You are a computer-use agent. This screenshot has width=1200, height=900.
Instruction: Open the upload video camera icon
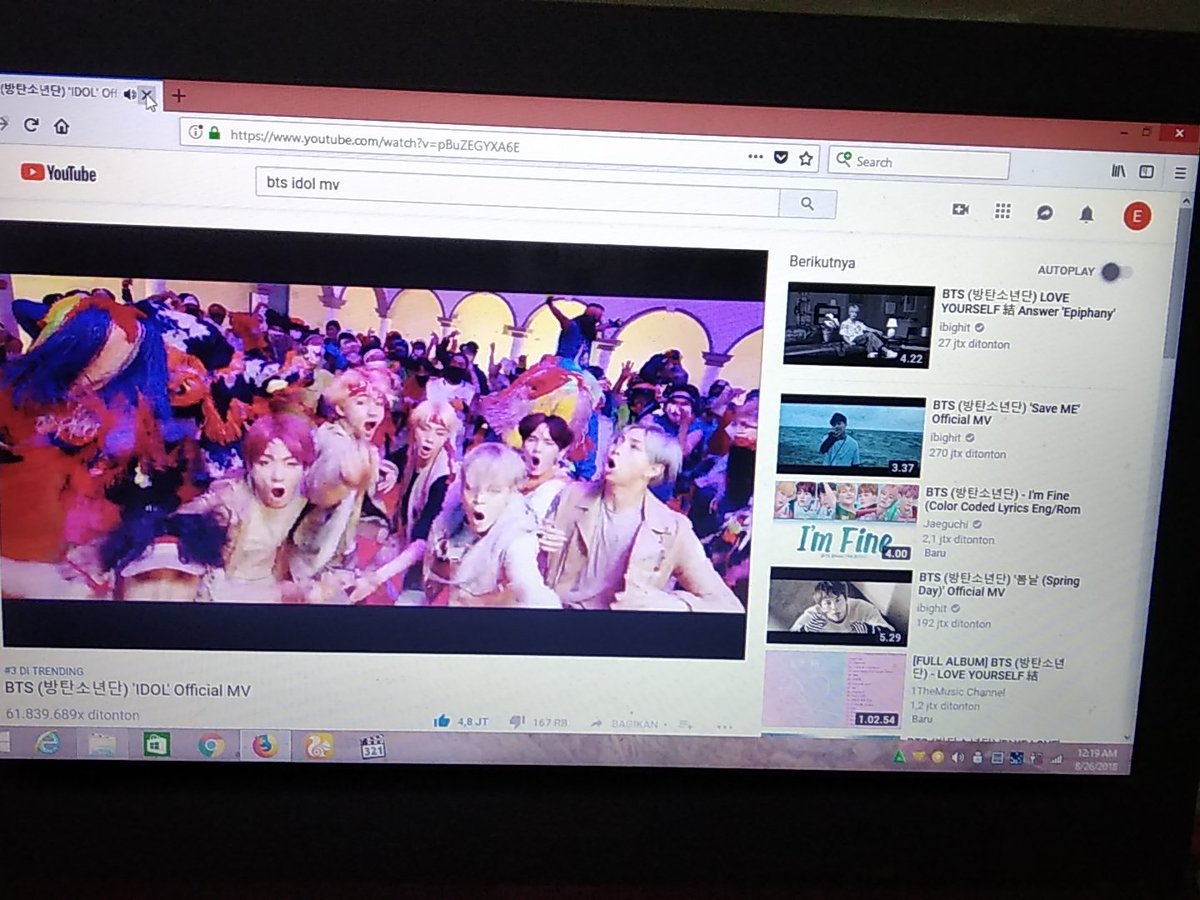click(961, 210)
